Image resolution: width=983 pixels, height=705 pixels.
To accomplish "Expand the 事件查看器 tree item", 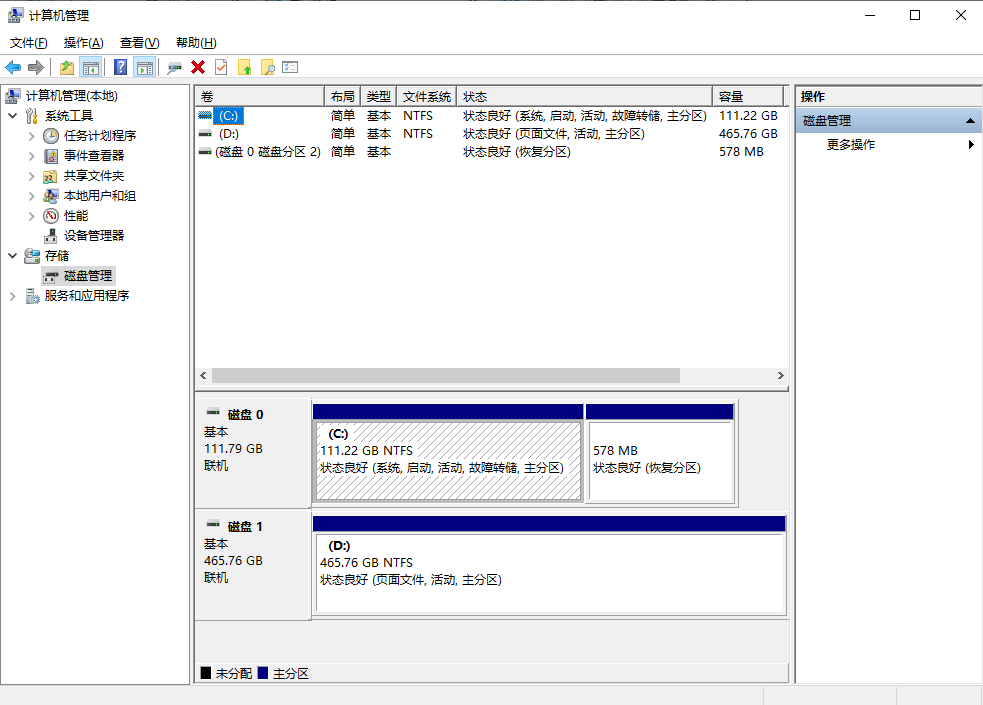I will pos(31,155).
